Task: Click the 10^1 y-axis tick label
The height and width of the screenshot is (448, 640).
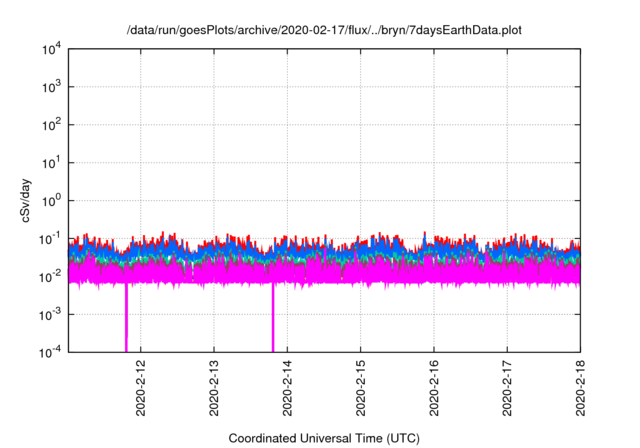Action: (x=50, y=162)
